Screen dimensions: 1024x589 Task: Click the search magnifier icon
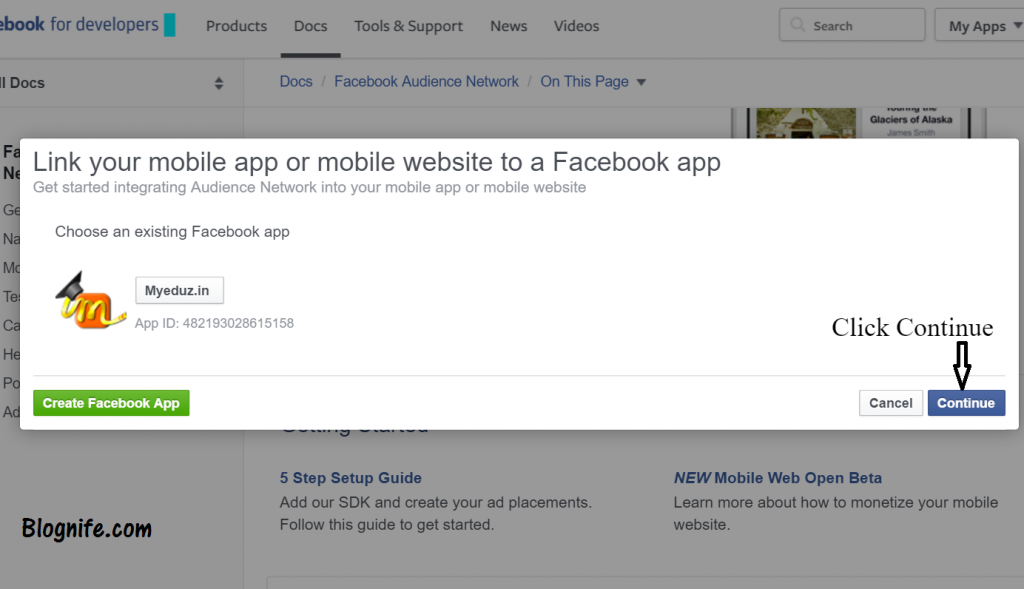797,25
